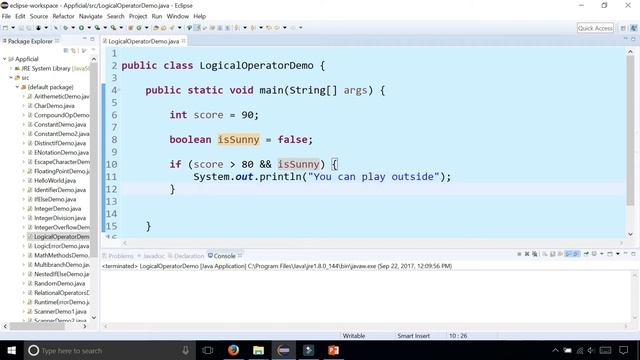Open the Open Console dropdown arrow

click(618, 254)
